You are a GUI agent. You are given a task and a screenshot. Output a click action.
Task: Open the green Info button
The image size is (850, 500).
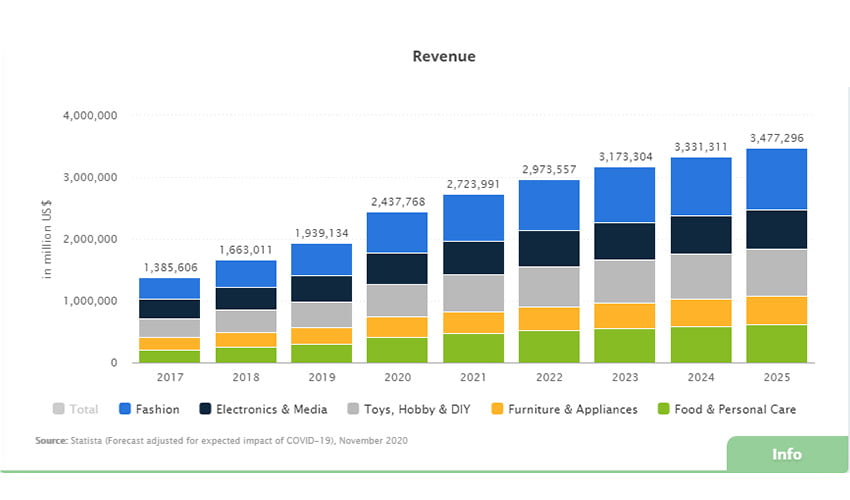click(787, 454)
